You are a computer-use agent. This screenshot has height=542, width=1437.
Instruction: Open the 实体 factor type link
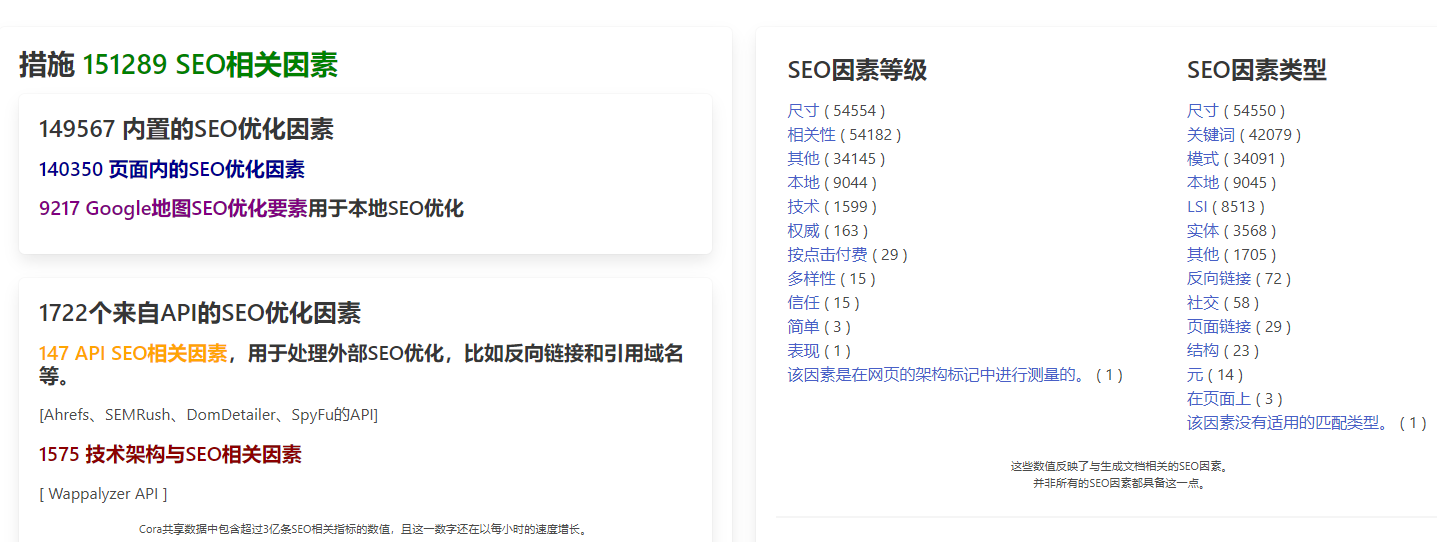[x=1203, y=231]
